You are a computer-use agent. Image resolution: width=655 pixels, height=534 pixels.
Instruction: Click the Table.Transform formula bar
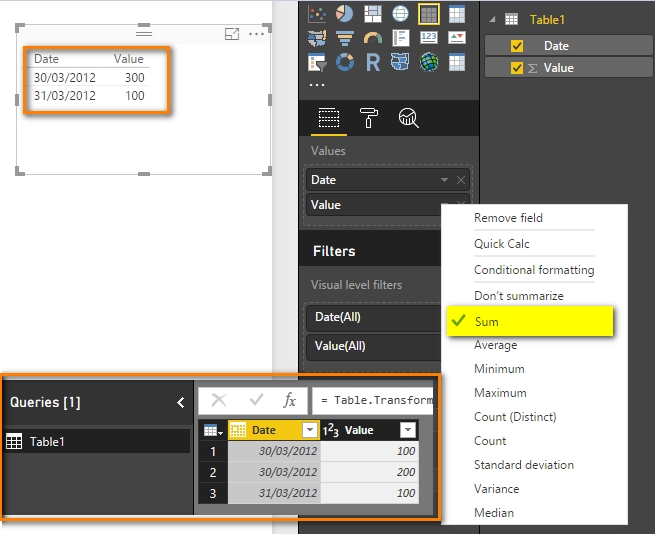(x=373, y=400)
